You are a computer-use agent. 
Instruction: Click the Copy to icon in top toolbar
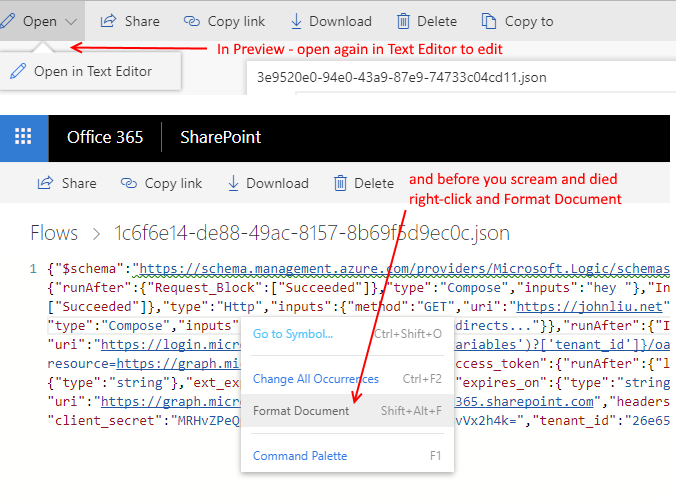[489, 21]
